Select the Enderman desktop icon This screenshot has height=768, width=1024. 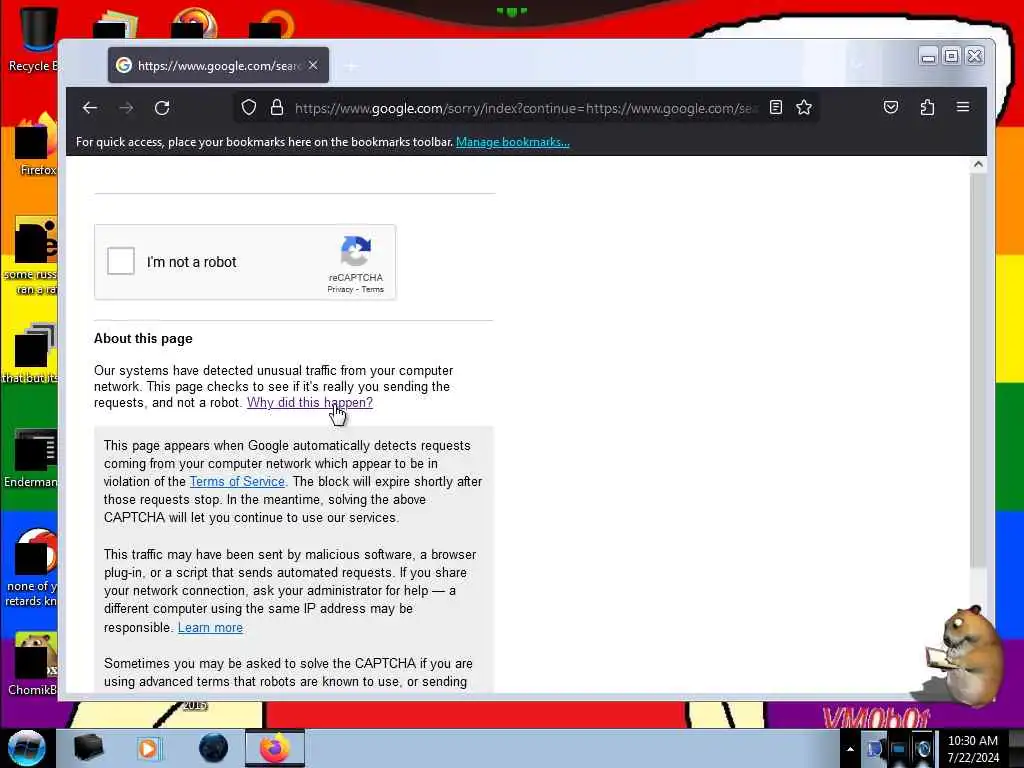coord(31,458)
